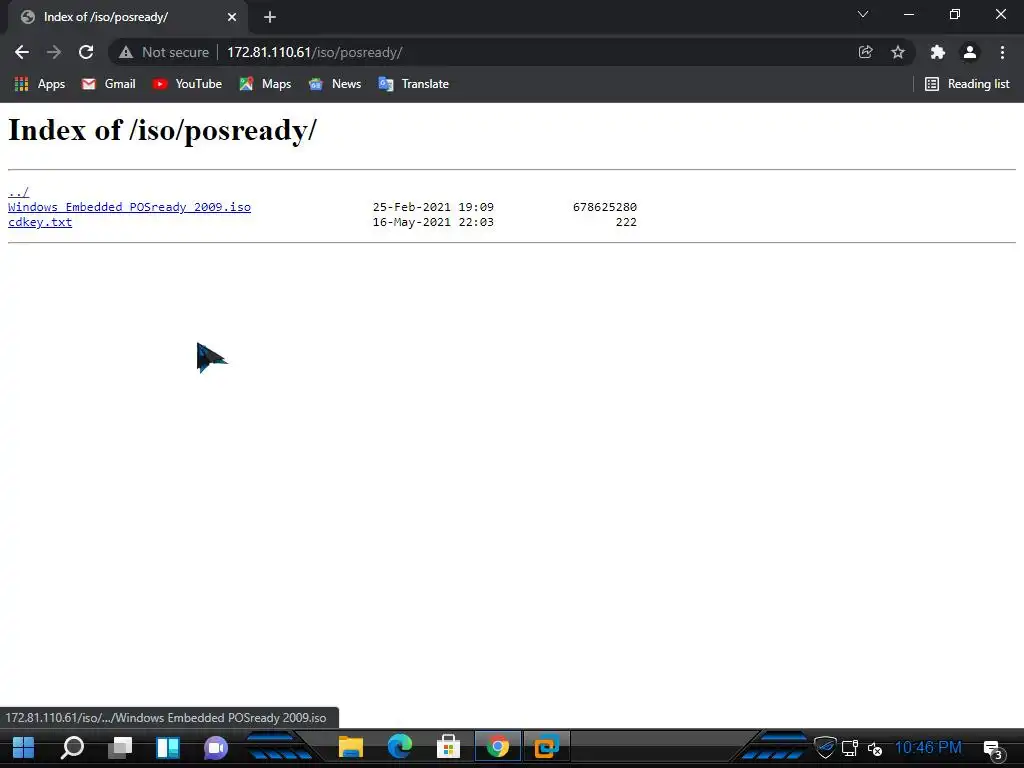
Task: Open the Reading list panel
Action: coord(968,84)
